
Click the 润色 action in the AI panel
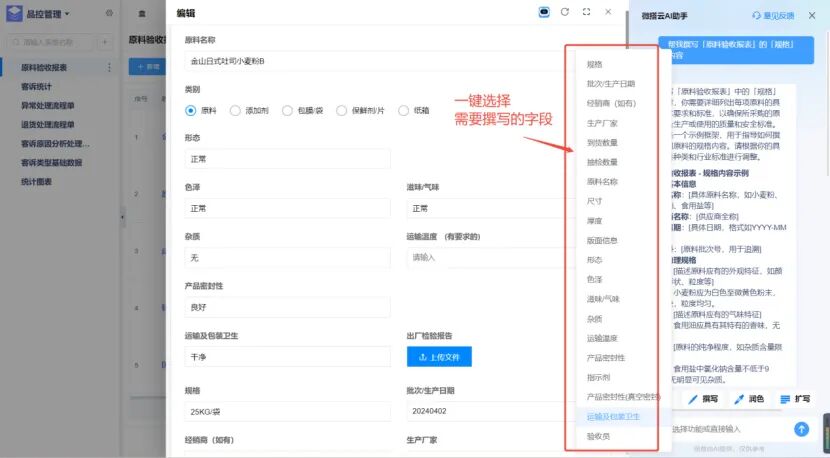click(x=749, y=399)
